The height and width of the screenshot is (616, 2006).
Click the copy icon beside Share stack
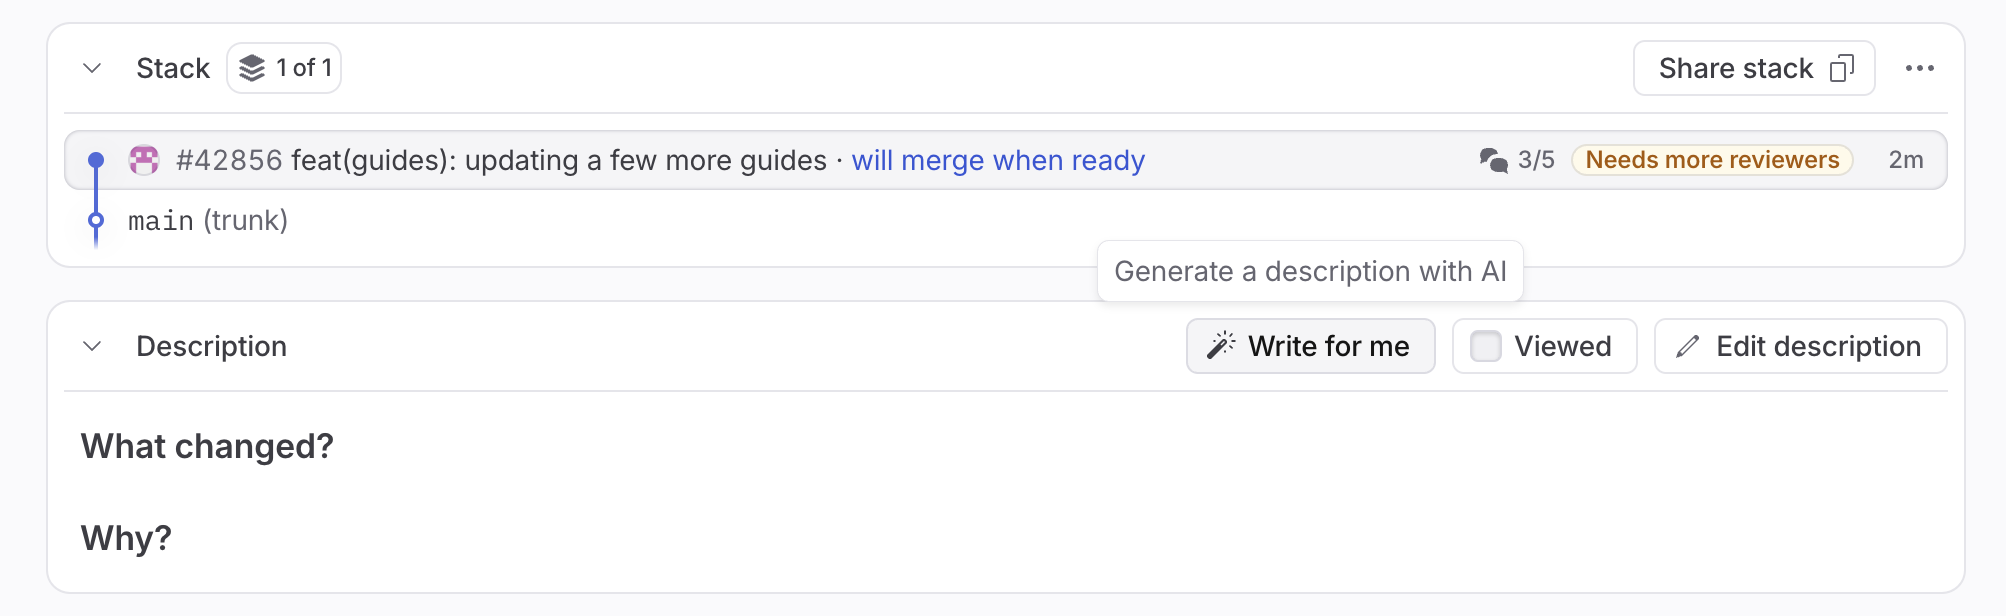1843,67
